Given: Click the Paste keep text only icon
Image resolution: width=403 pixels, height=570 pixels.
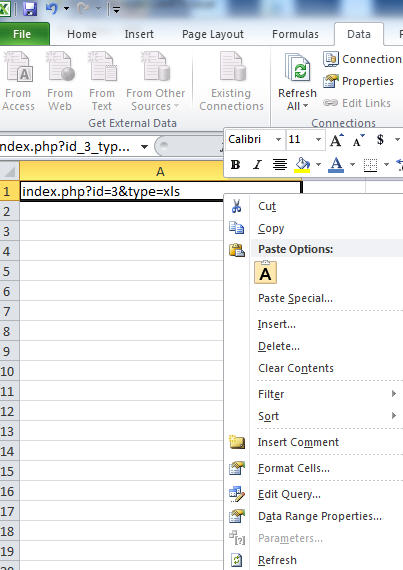Looking at the screenshot, I should [265, 272].
